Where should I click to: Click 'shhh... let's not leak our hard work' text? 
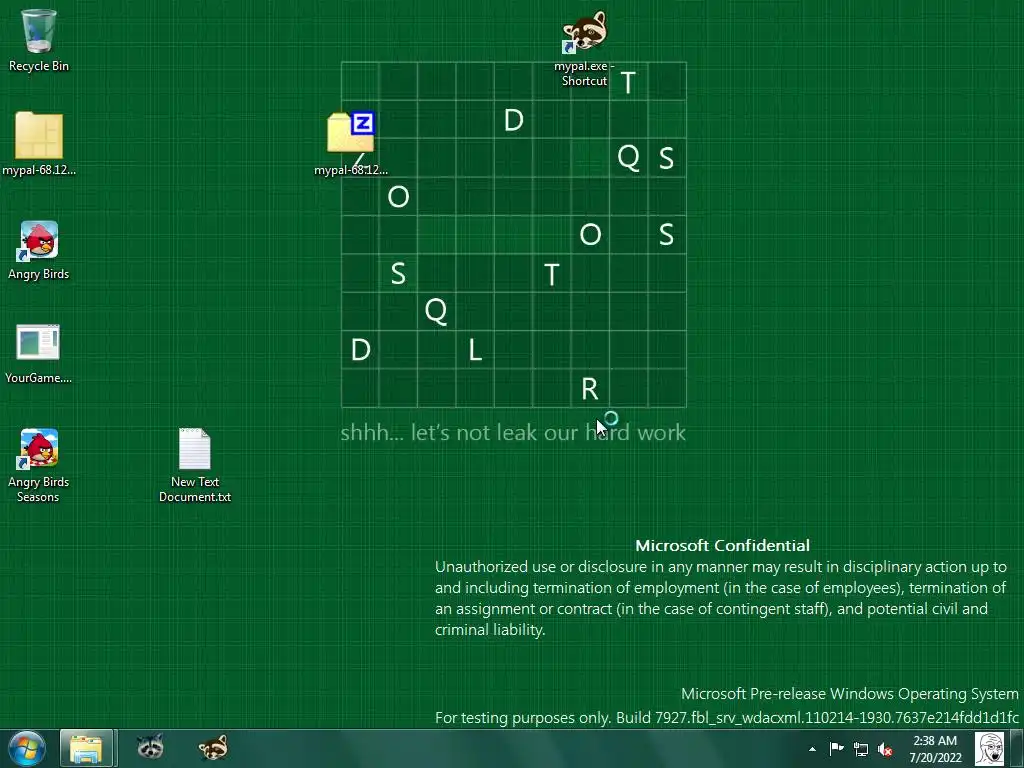tap(513, 432)
